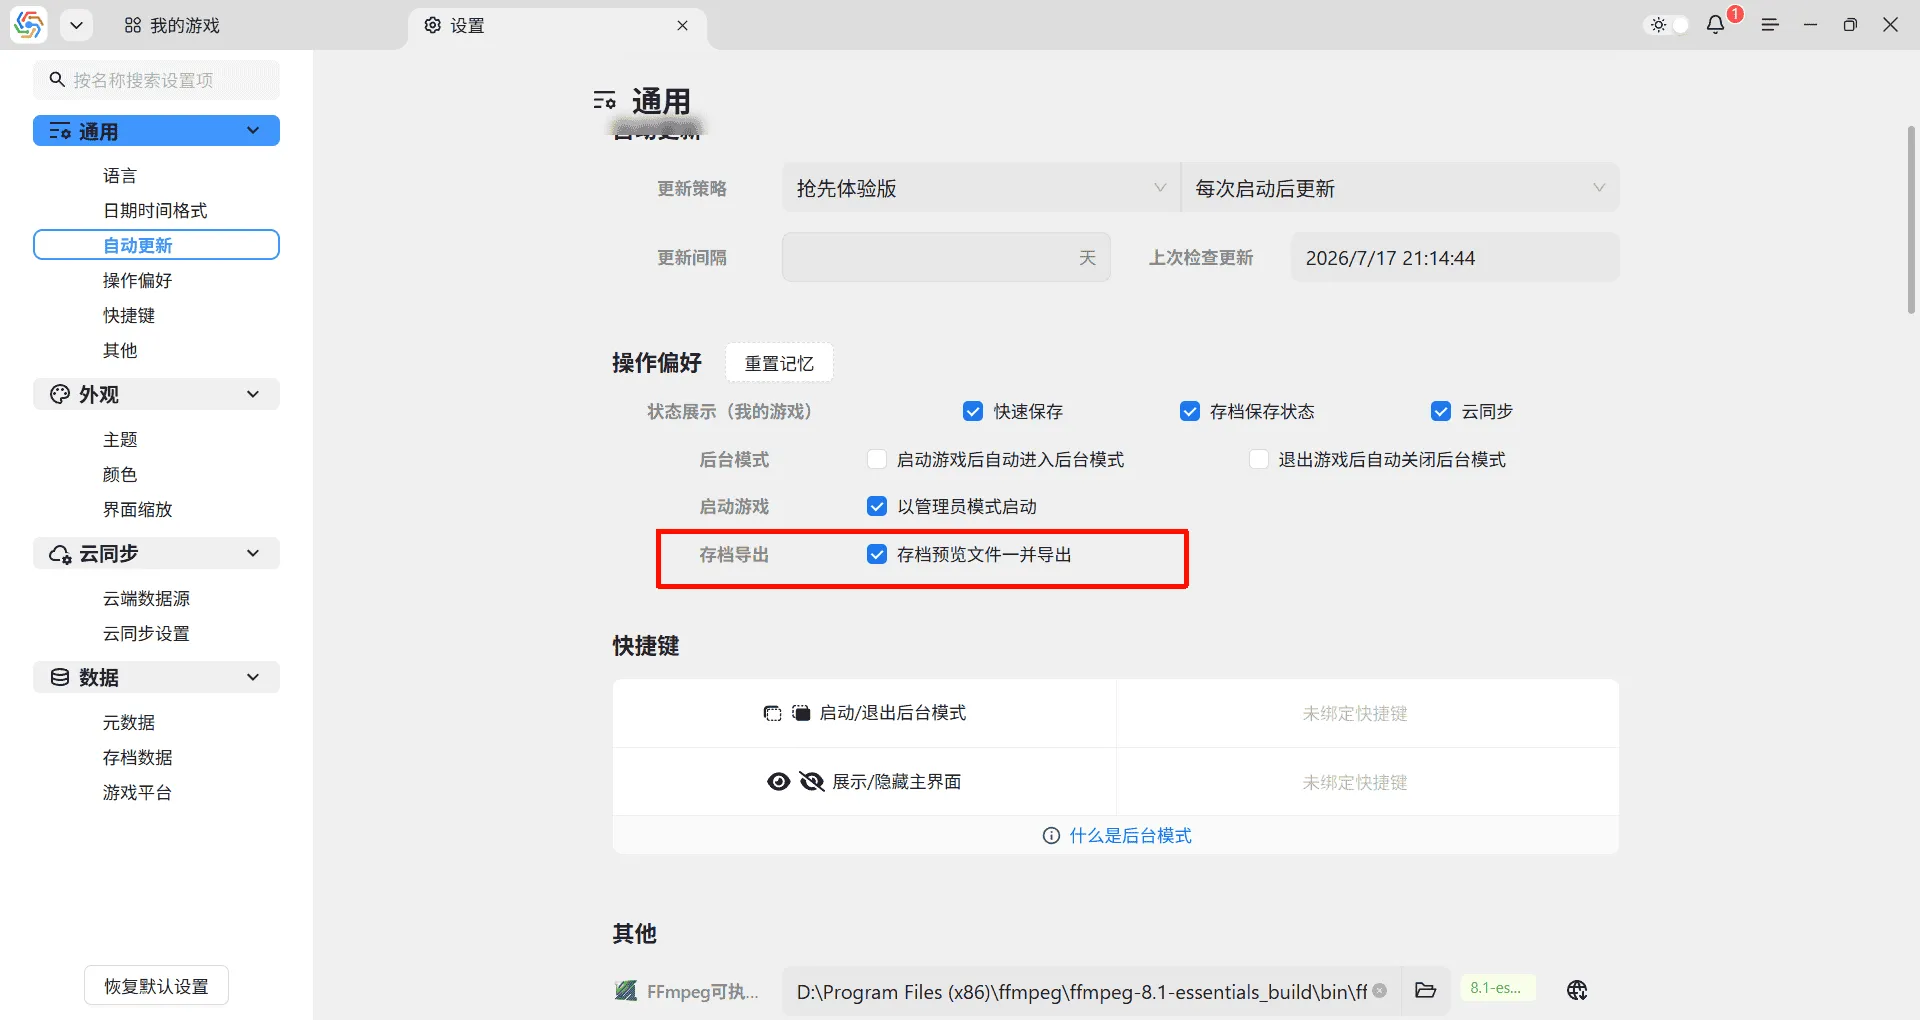Click the 重置记忆 button
This screenshot has width=1920, height=1020.
(779, 363)
